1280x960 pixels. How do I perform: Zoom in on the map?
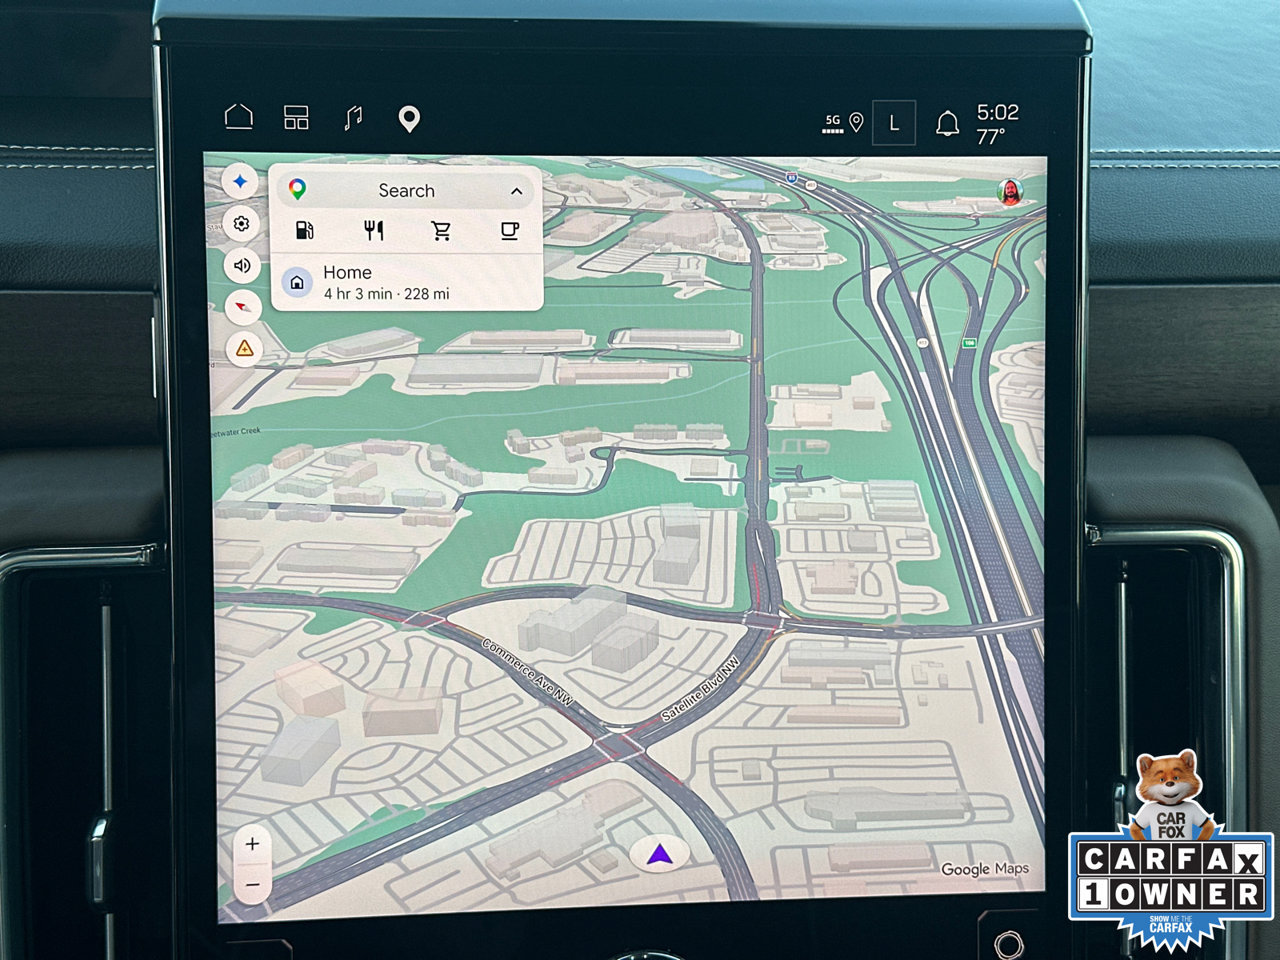[x=252, y=844]
